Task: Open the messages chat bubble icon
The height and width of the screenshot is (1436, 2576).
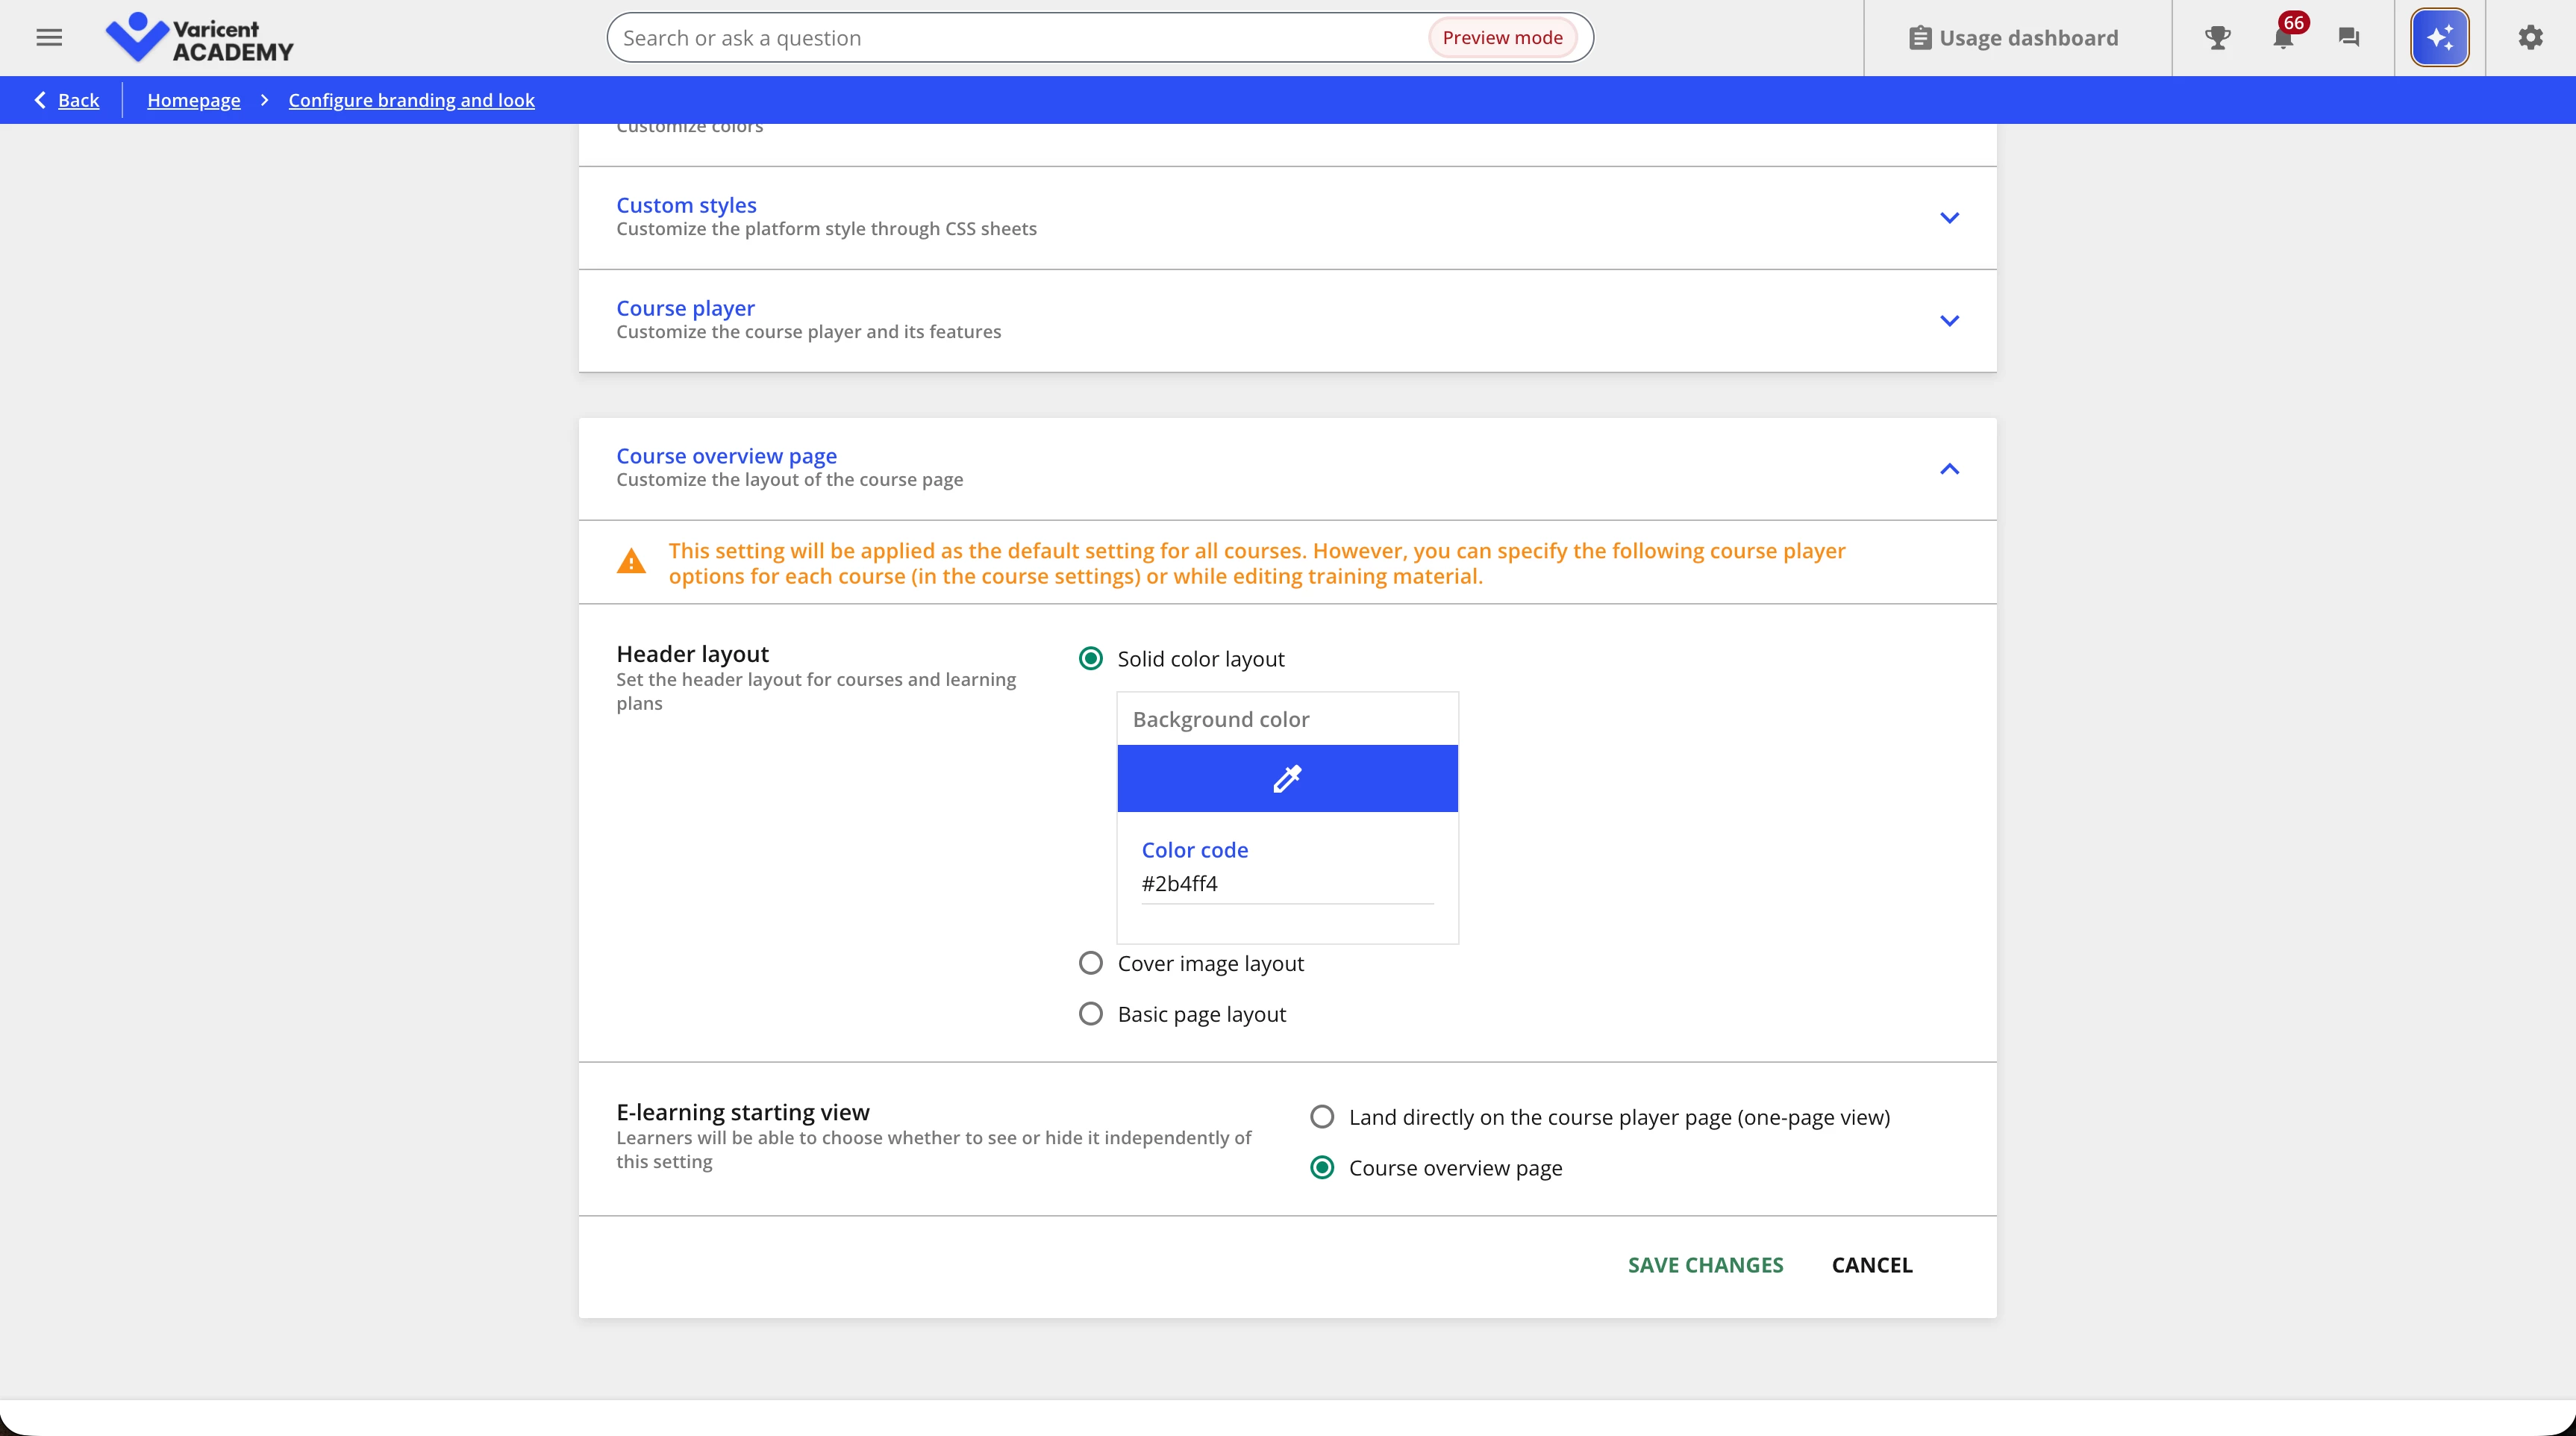Action: click(x=2349, y=38)
